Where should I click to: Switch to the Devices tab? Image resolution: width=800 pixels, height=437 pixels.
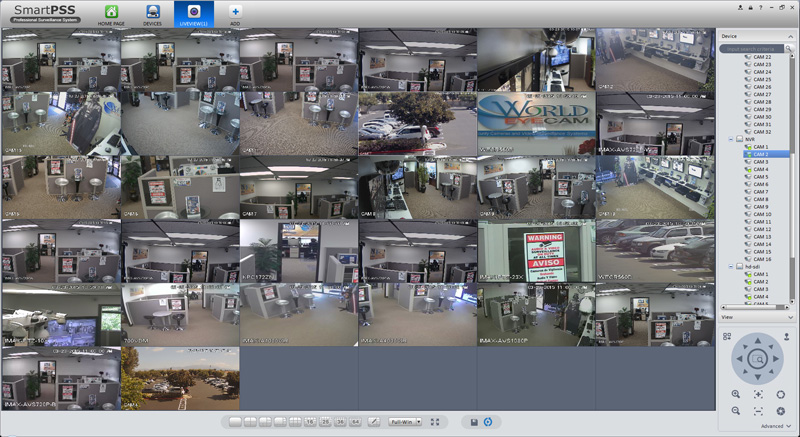click(153, 15)
